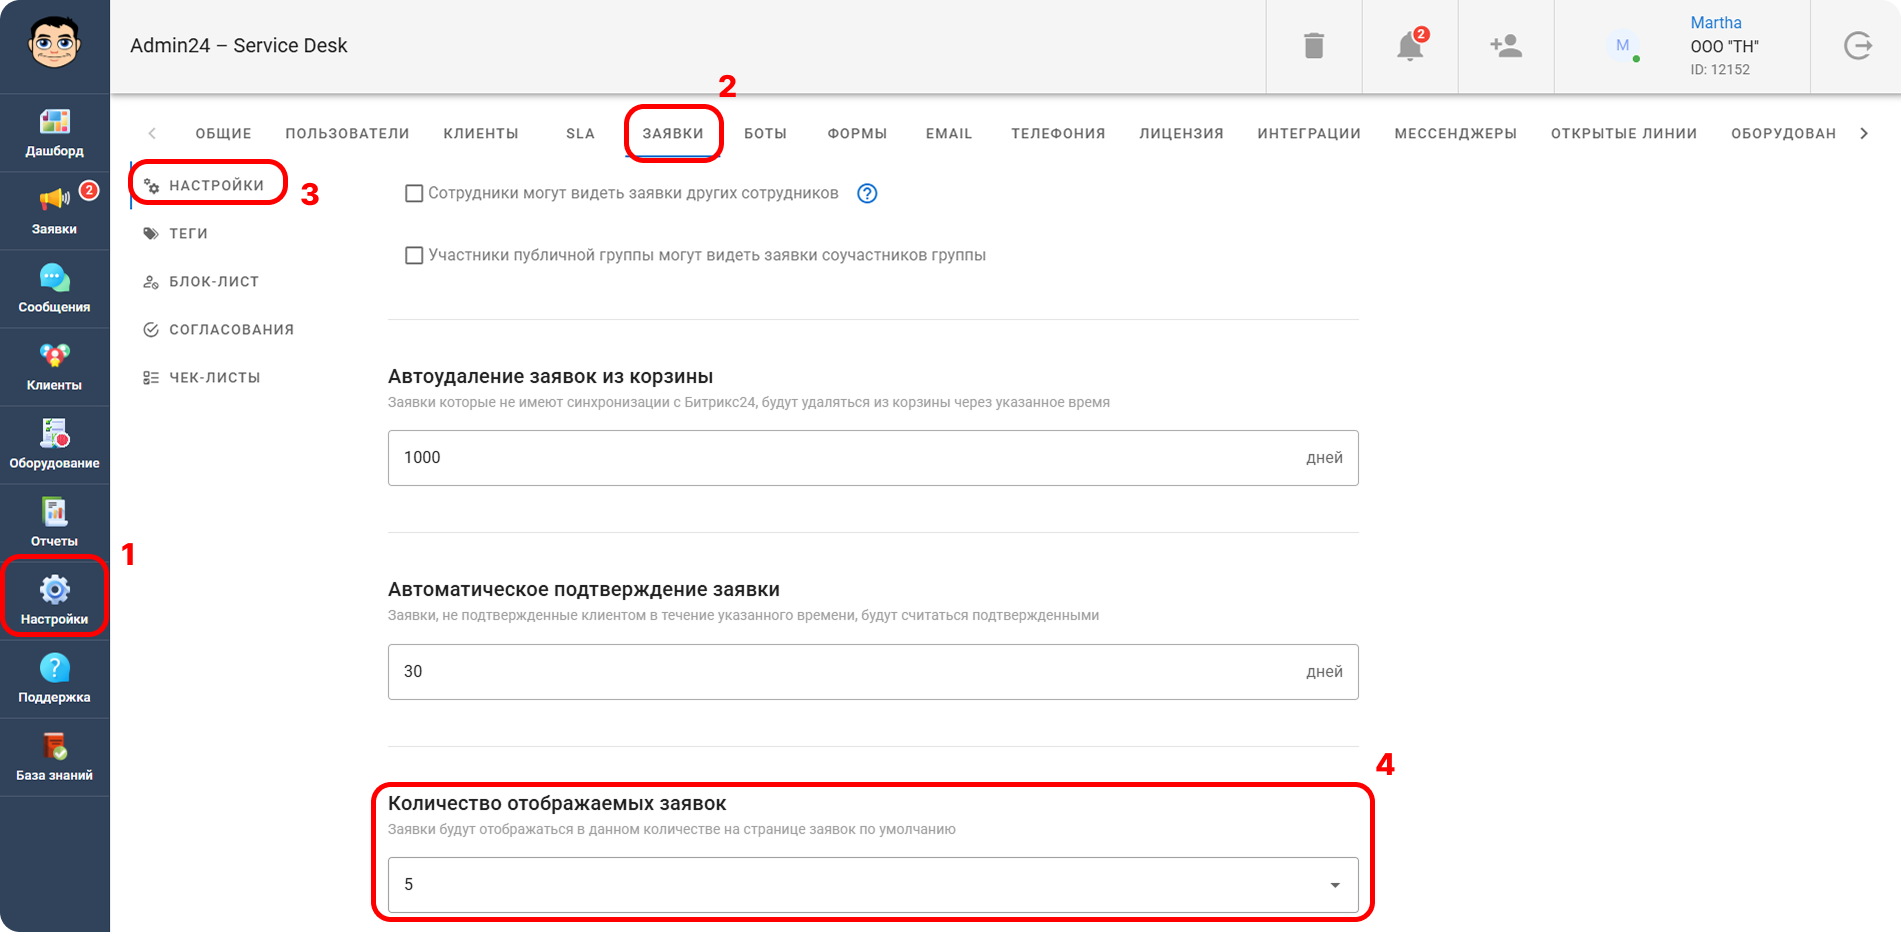Click the ID: 12152 text

(1720, 70)
